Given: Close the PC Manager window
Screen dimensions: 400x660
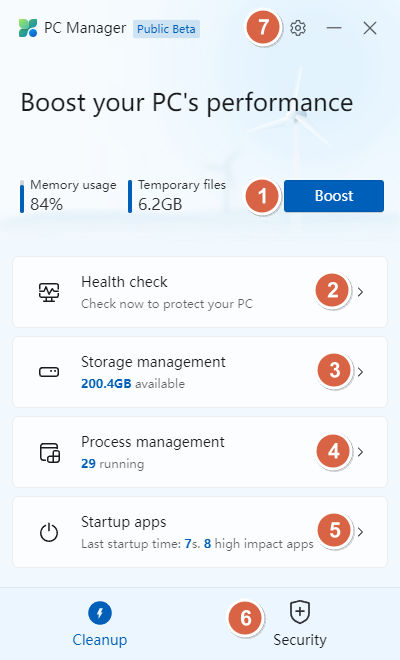Looking at the screenshot, I should click(x=370, y=28).
